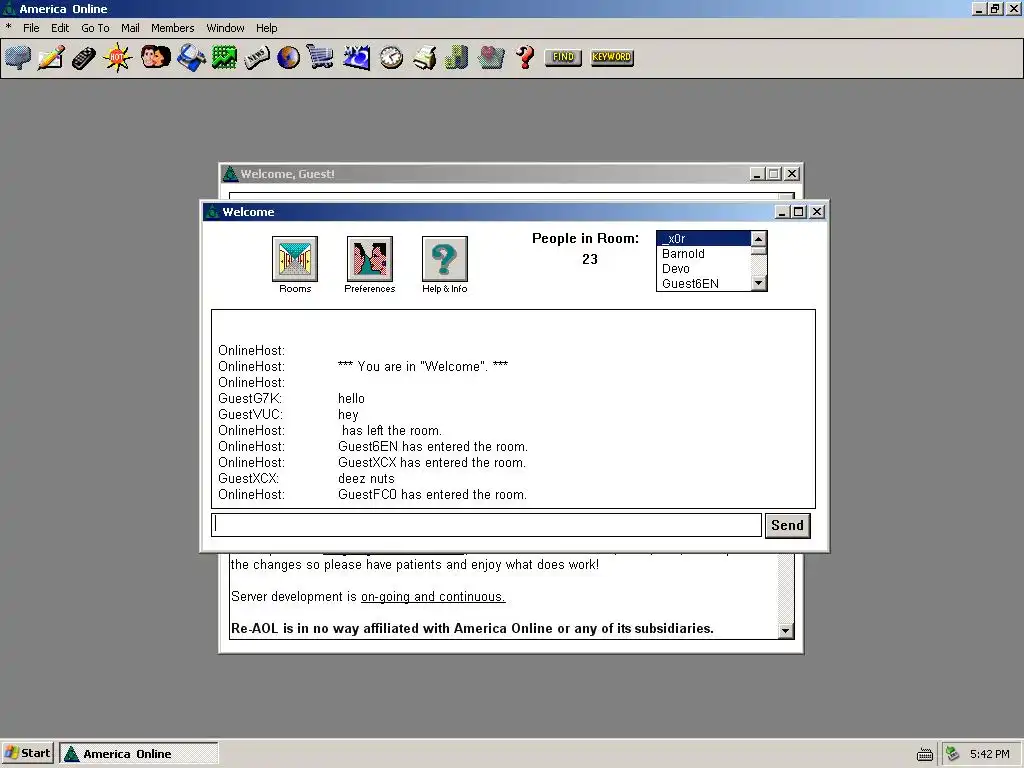Viewport: 1024px width, 768px height.
Task: Click the deez nuts chat message
Action: pyautogui.click(x=366, y=479)
